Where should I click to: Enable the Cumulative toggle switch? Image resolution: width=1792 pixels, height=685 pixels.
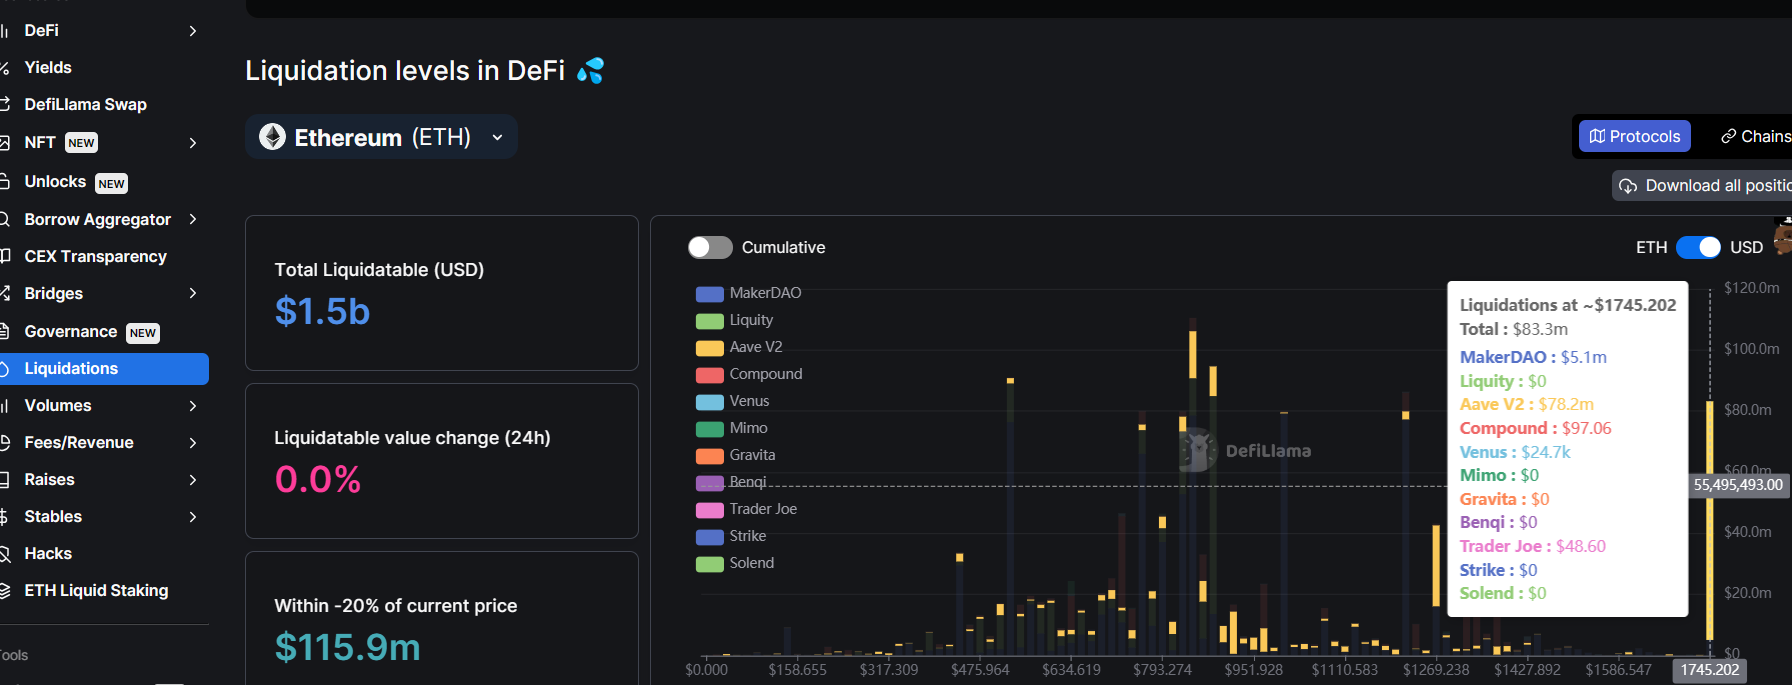click(x=710, y=247)
